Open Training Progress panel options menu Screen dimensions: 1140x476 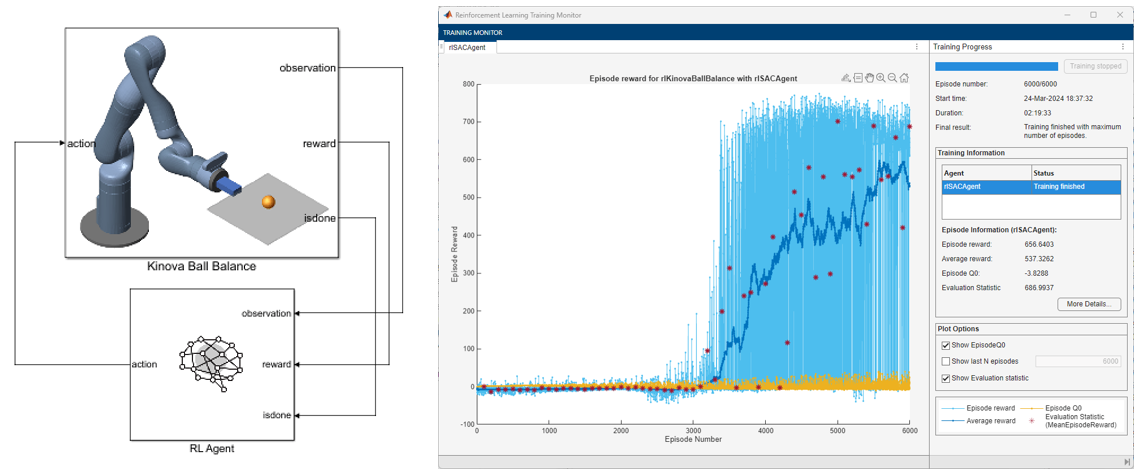[x=1123, y=47]
